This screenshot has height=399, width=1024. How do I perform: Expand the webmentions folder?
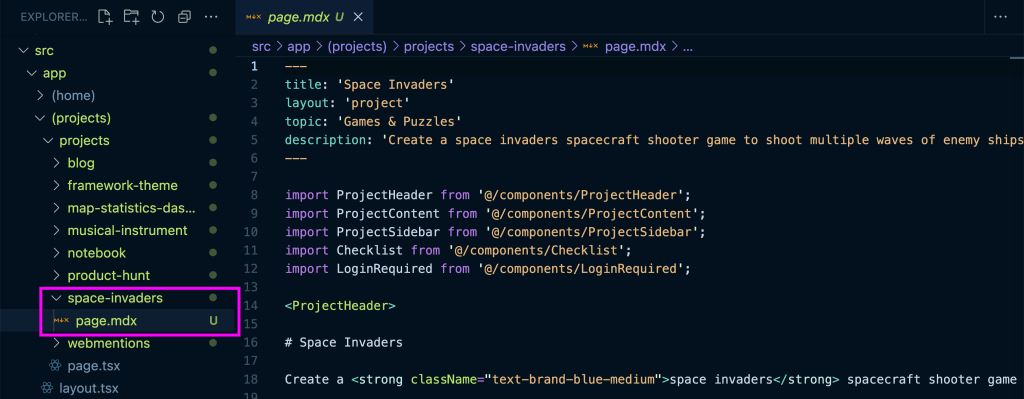click(x=57, y=343)
